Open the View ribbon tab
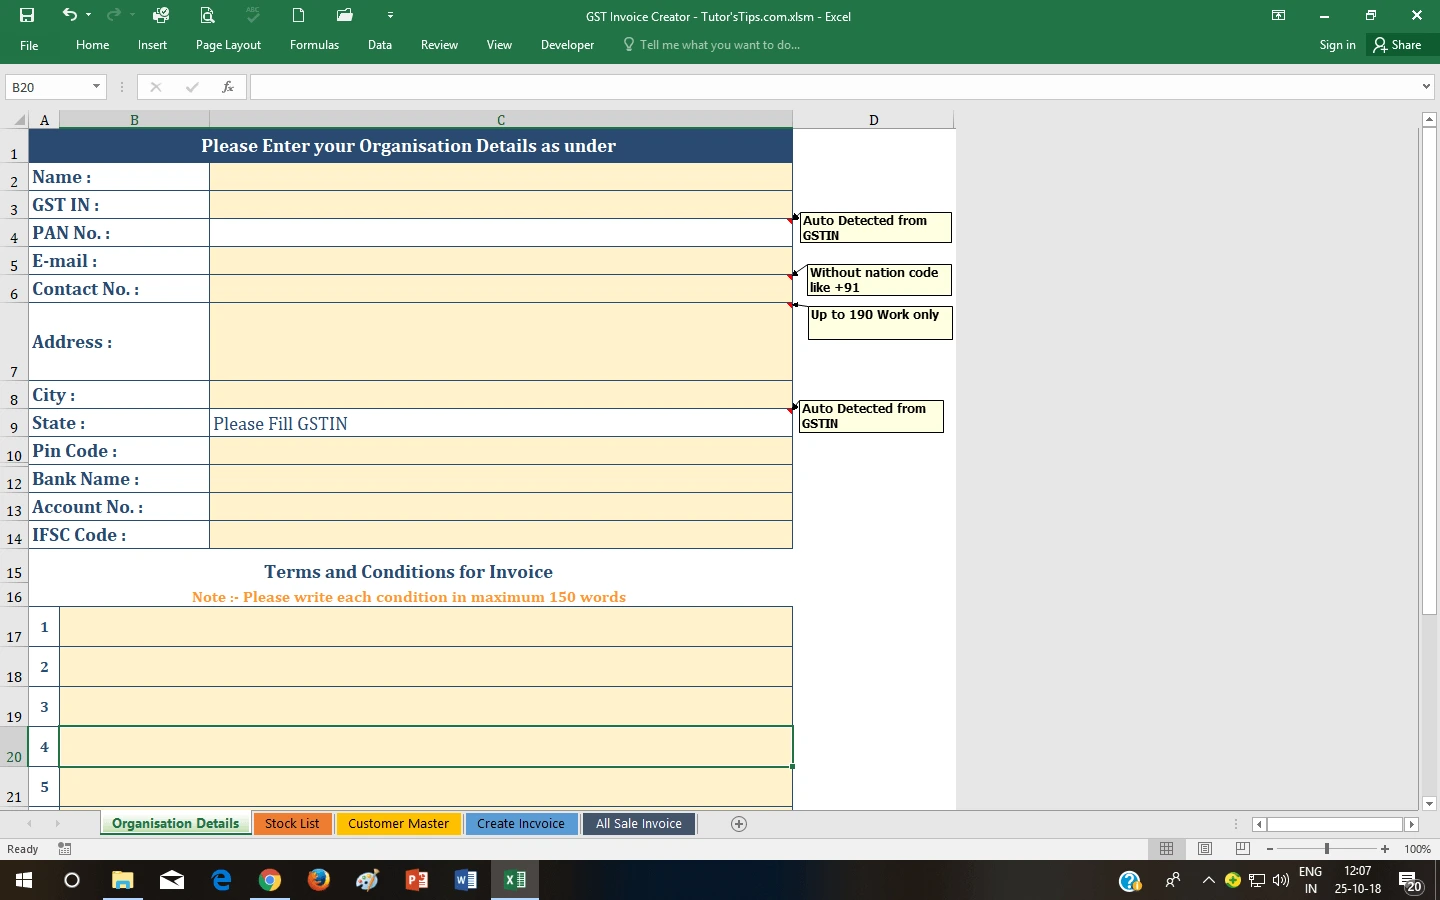The image size is (1440, 900). tap(499, 45)
